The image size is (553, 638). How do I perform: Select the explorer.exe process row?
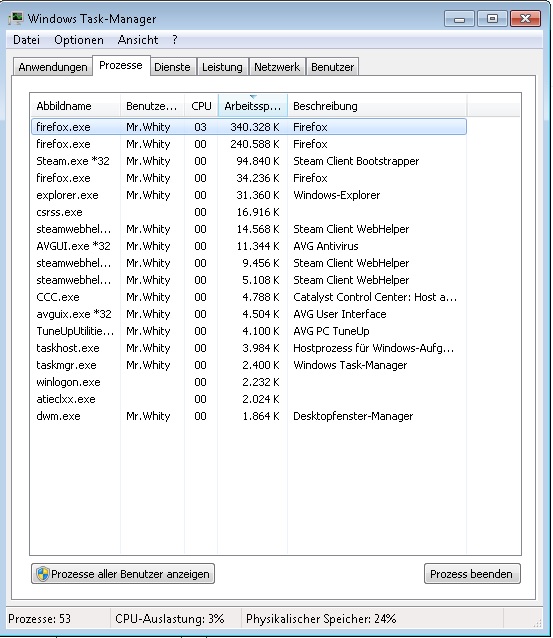249,195
